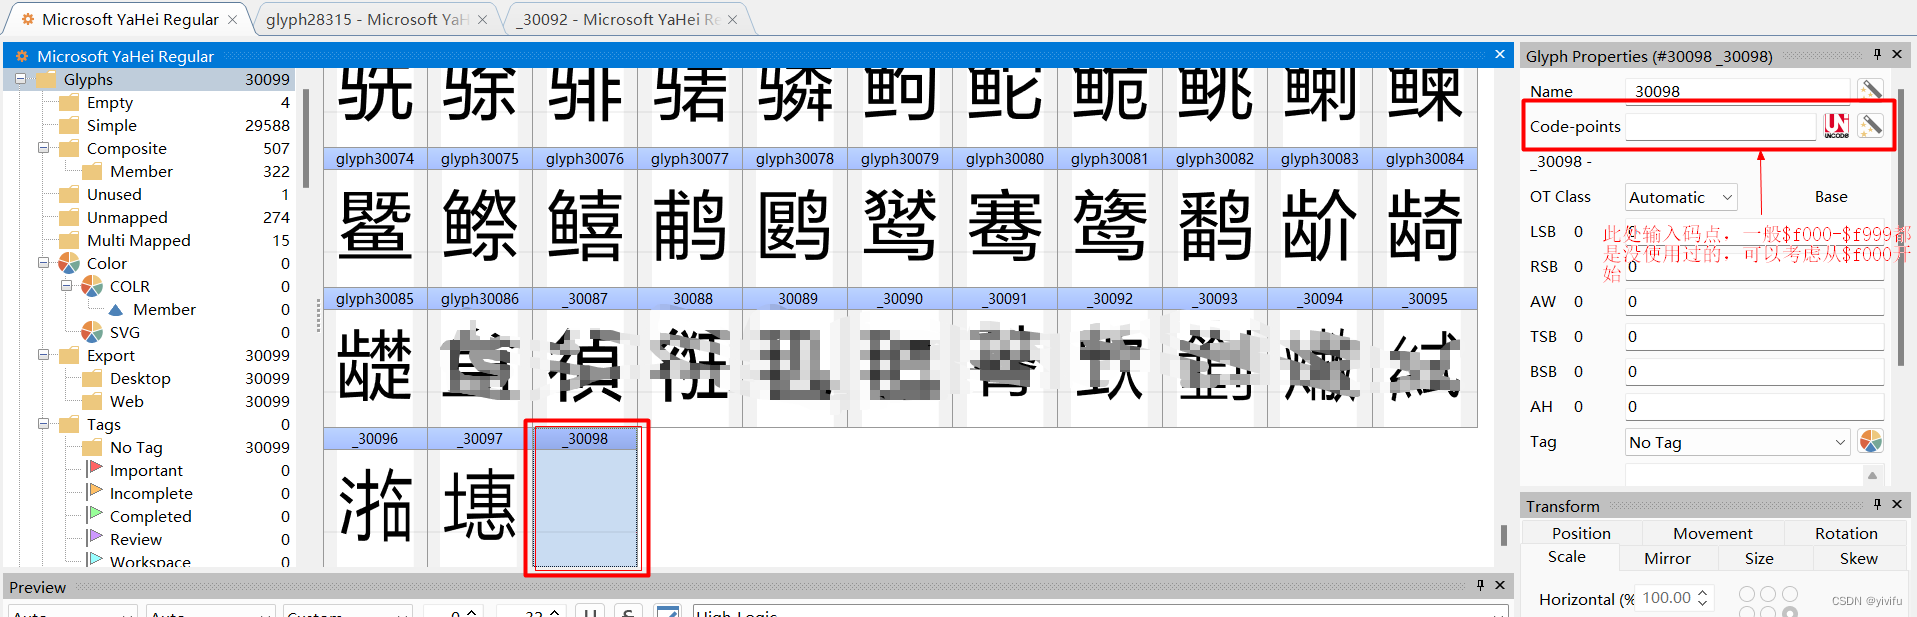Select the top-left transform origin radio button
Screen dimensions: 1917x617
pos(1747,594)
